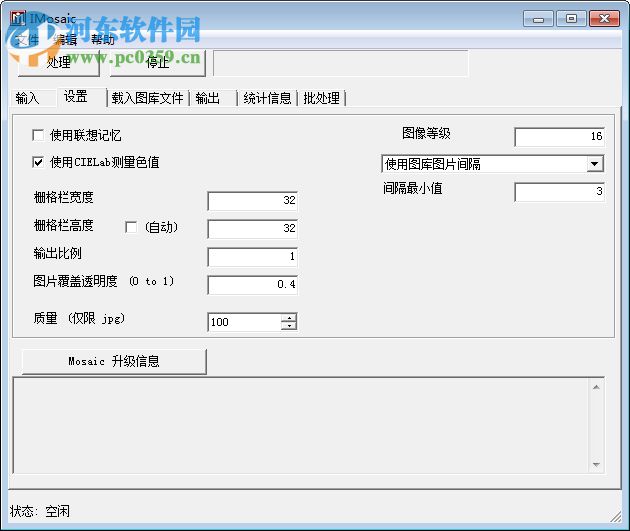This screenshot has width=630, height=531.
Task: Open the 文件 menu
Action: (x=27, y=39)
